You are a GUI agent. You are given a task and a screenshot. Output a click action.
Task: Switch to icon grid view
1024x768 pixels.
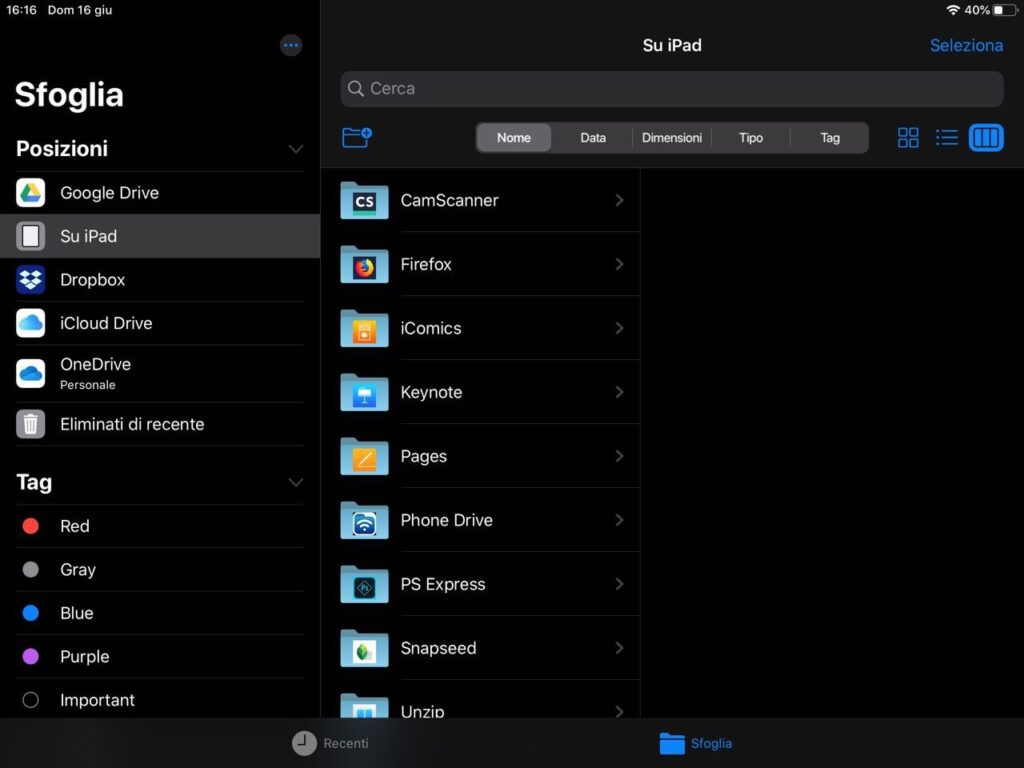908,137
